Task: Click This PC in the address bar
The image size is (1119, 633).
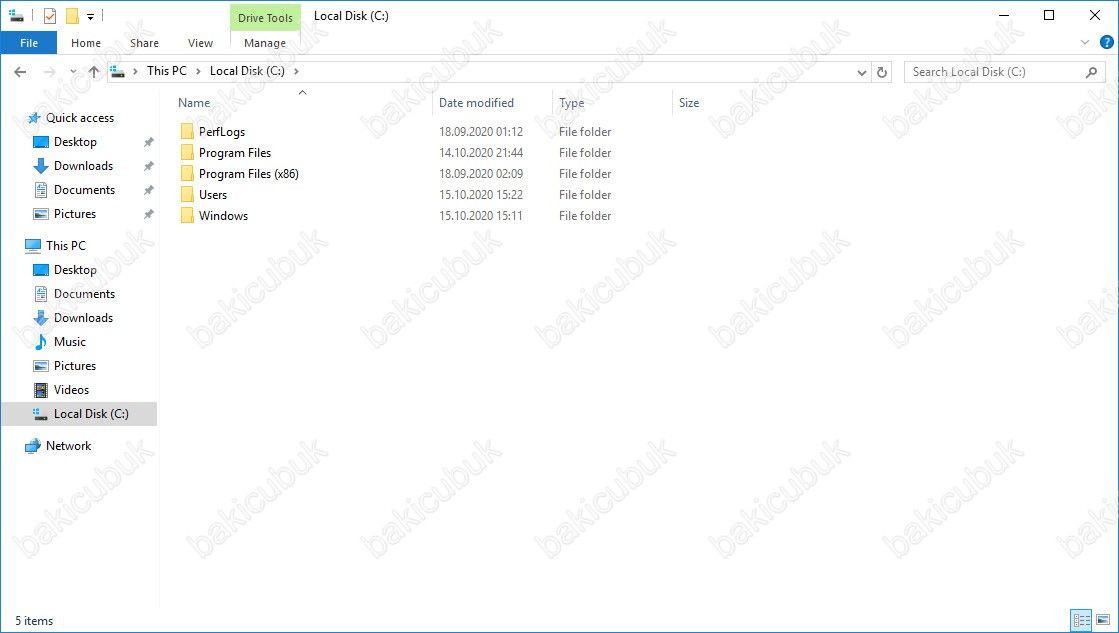Action: coord(167,71)
